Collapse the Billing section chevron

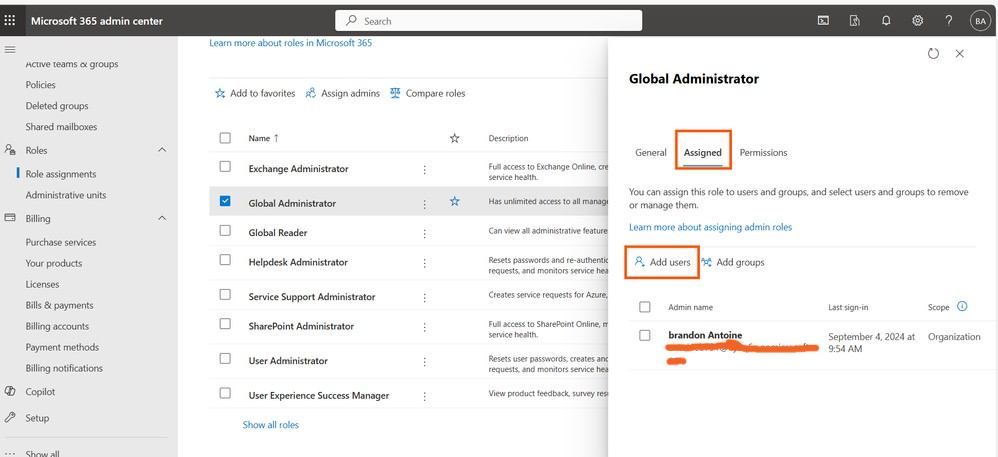[162, 218]
